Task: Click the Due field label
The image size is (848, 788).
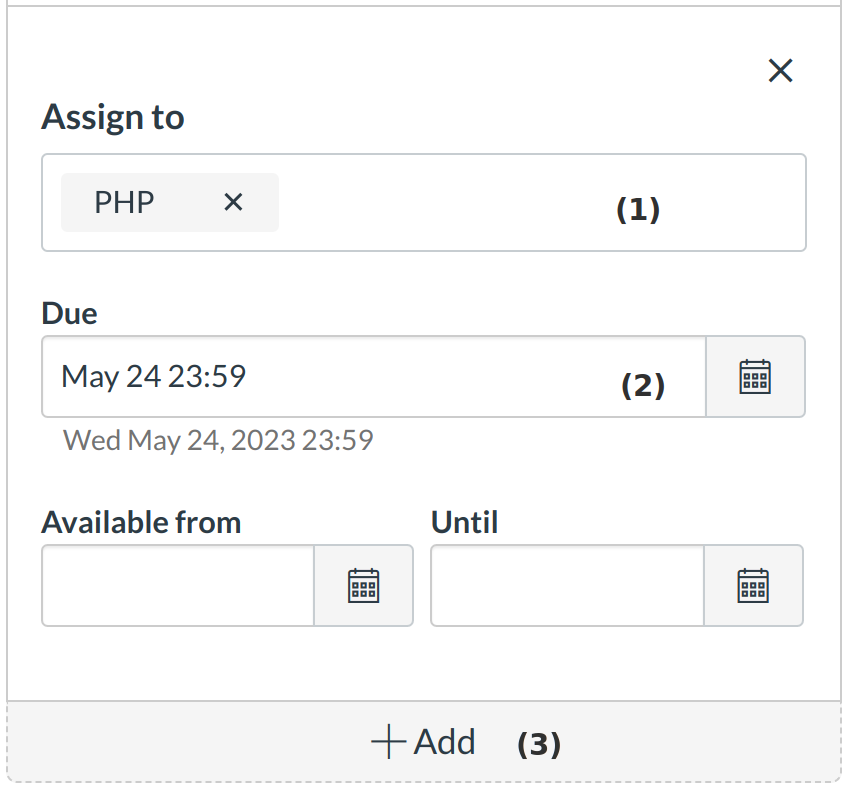Action: click(69, 314)
